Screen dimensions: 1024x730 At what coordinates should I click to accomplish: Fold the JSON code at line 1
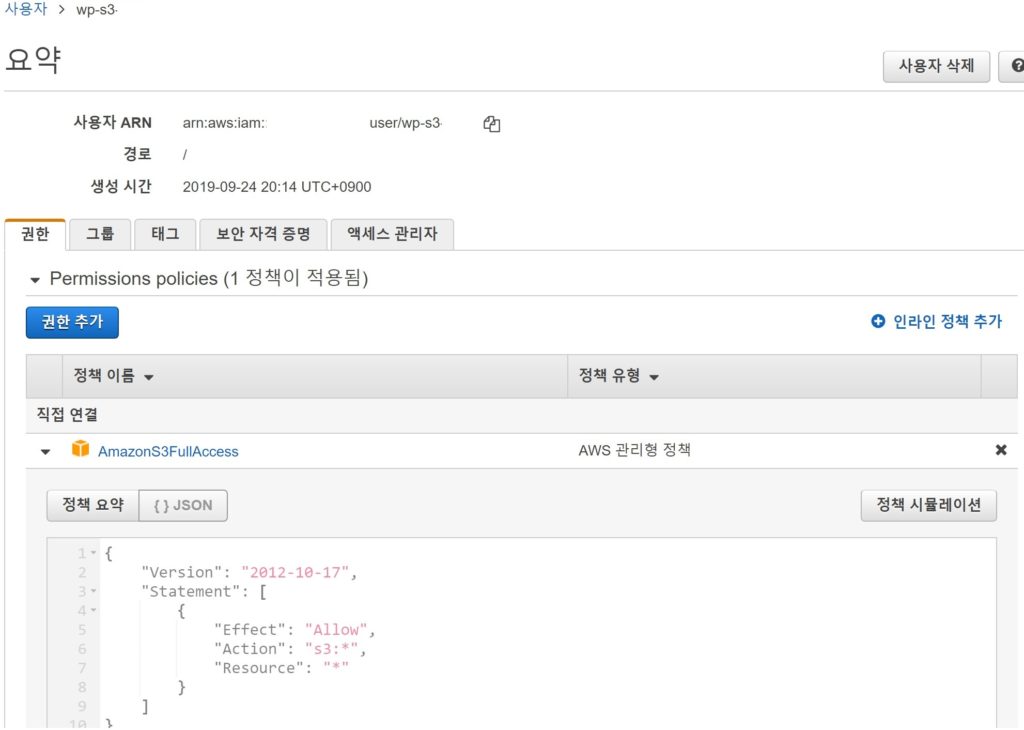click(93, 554)
